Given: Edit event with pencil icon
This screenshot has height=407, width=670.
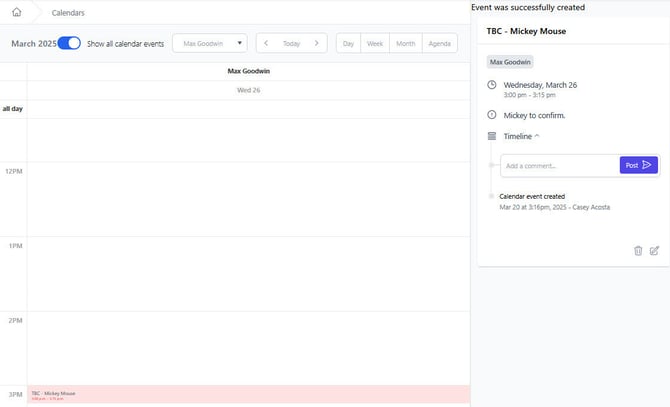Looking at the screenshot, I should (x=654, y=251).
